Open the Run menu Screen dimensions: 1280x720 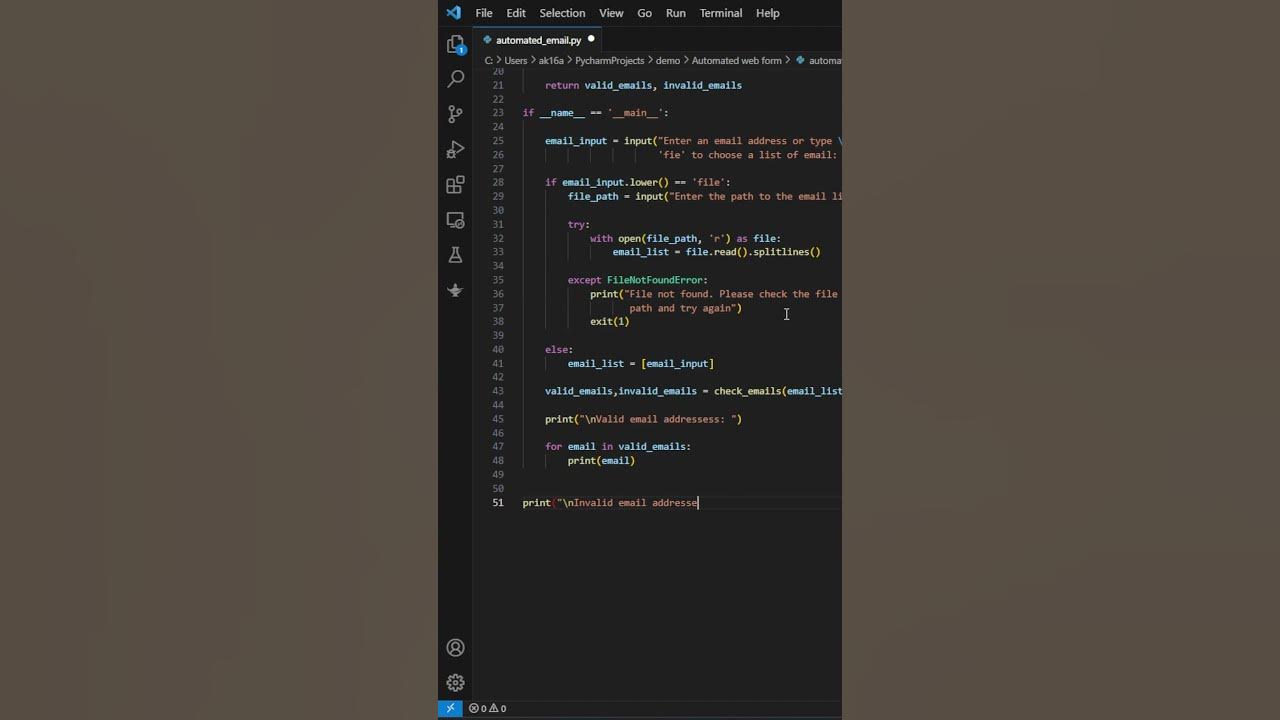coord(676,13)
